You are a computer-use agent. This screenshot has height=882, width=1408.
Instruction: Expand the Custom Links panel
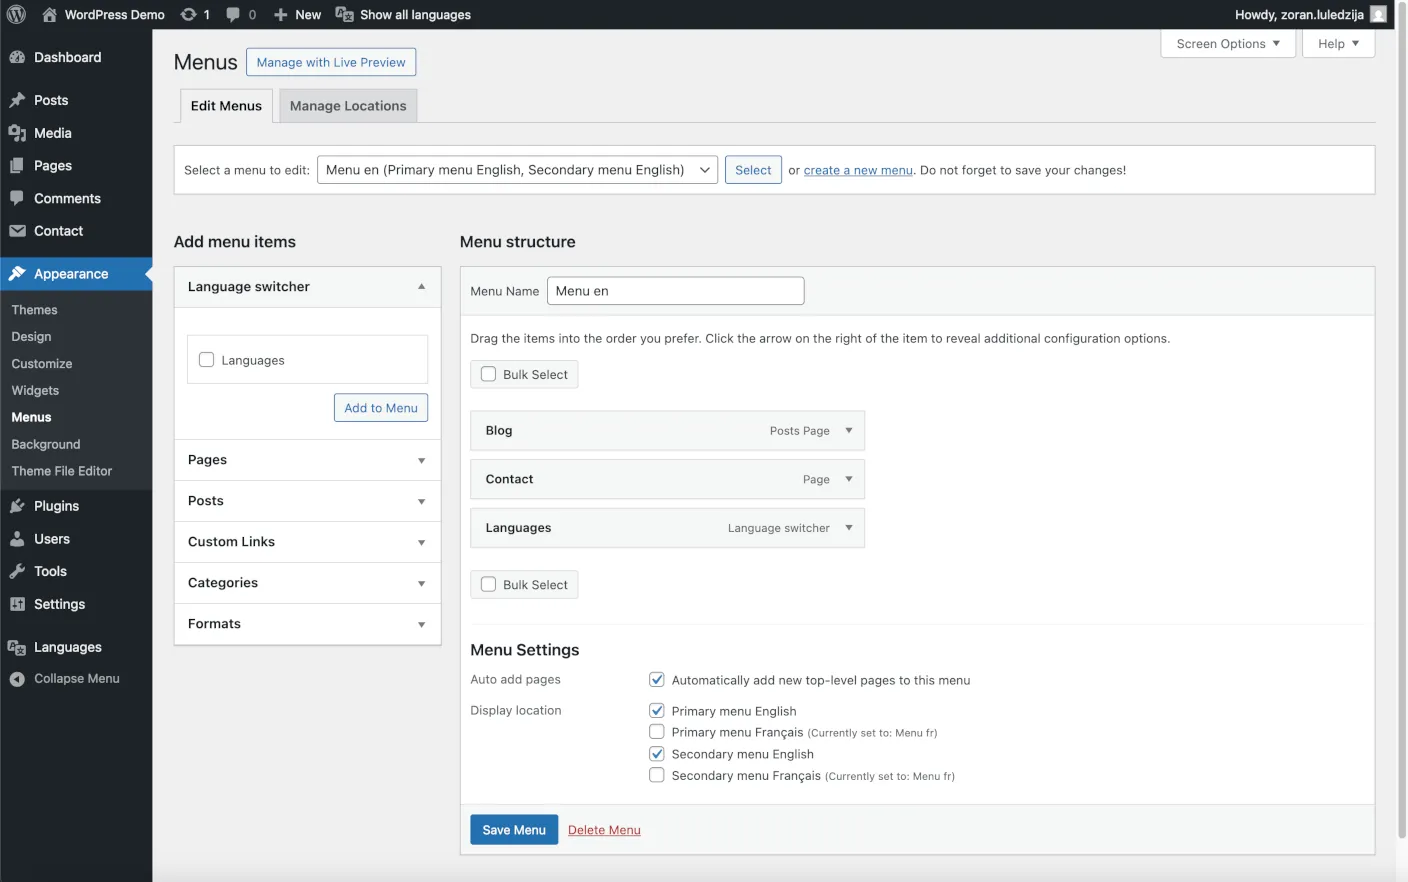[x=307, y=542]
